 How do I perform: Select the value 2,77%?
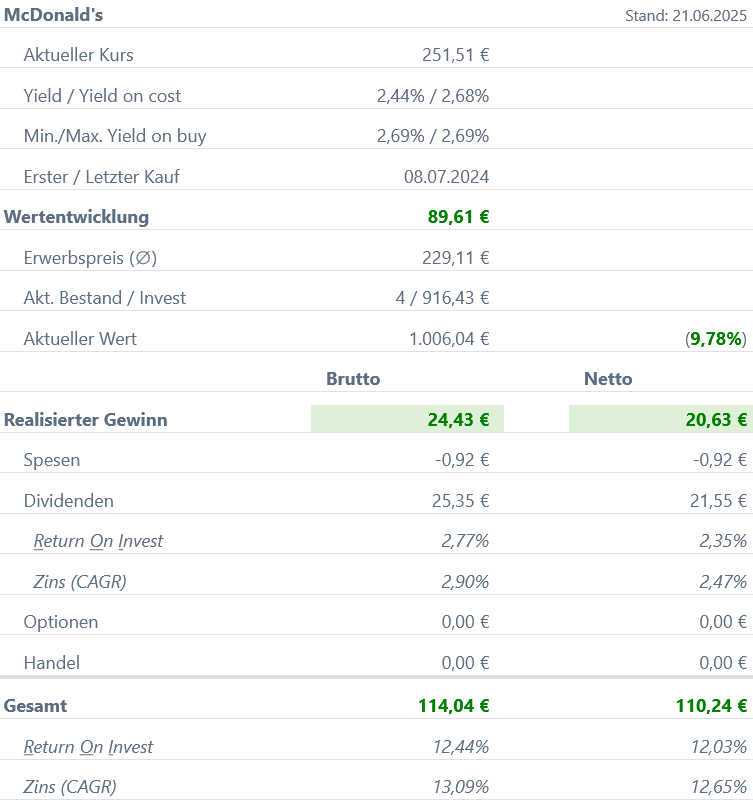pos(465,542)
